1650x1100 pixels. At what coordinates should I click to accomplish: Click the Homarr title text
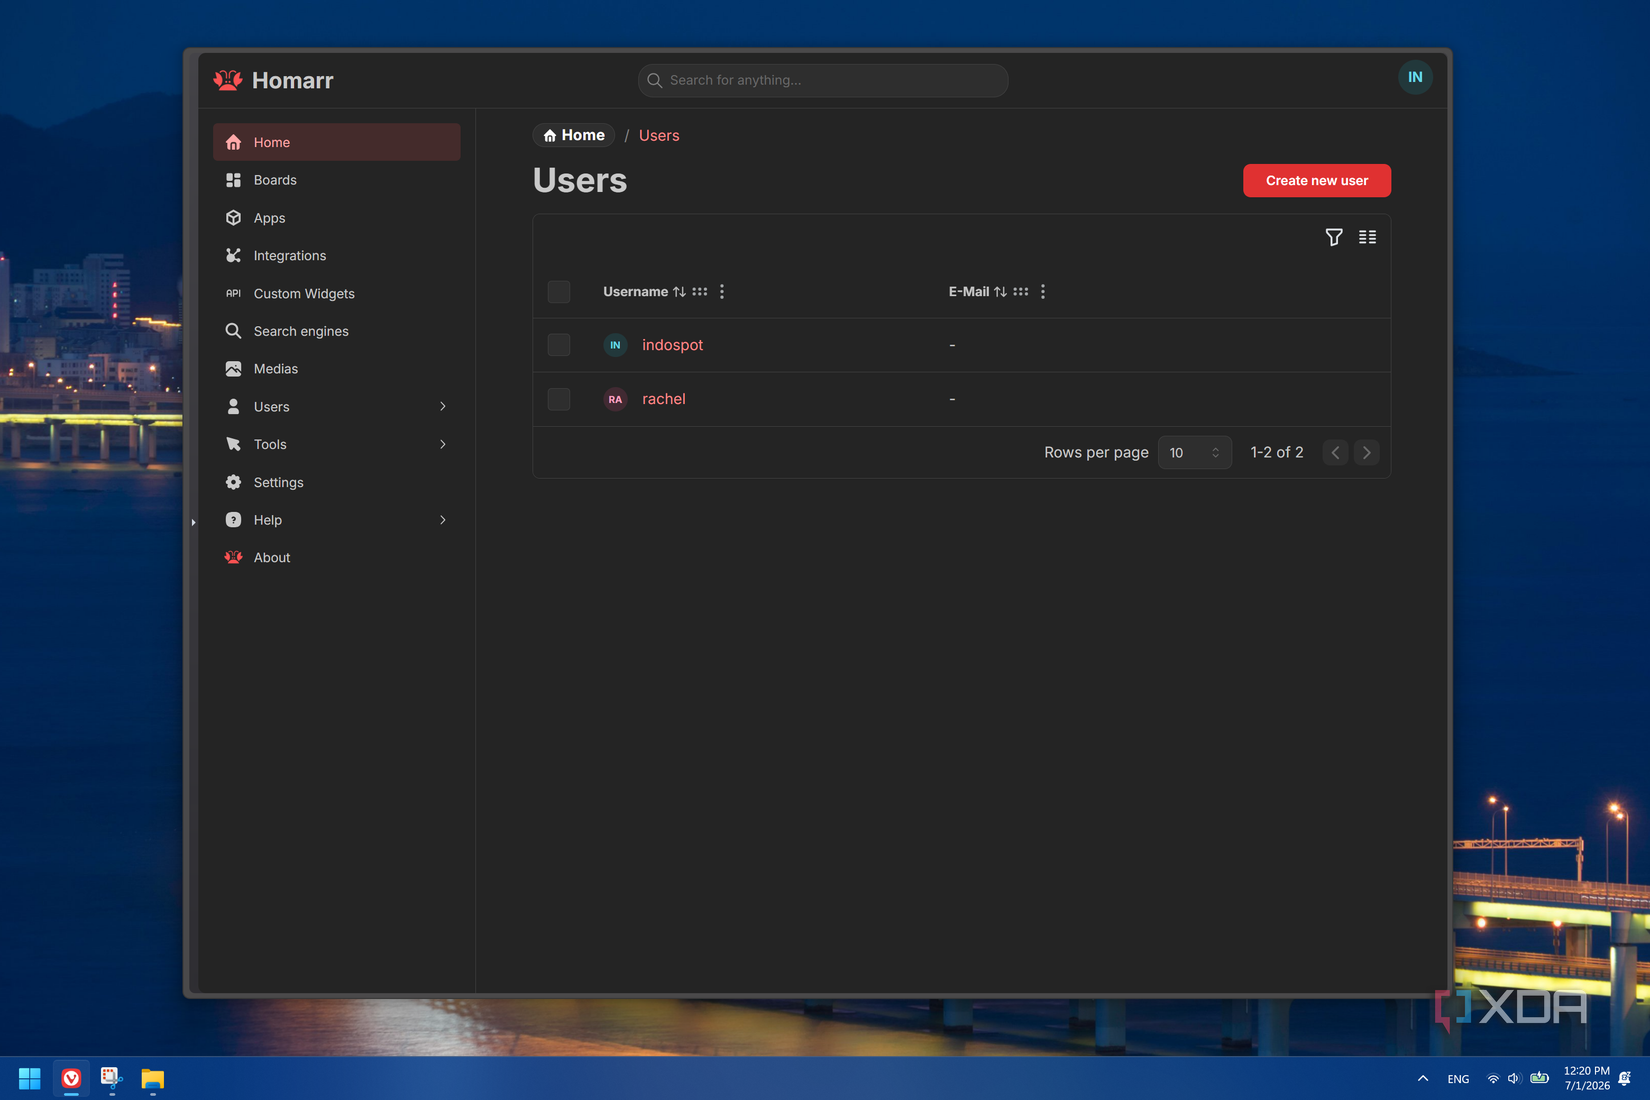point(293,80)
